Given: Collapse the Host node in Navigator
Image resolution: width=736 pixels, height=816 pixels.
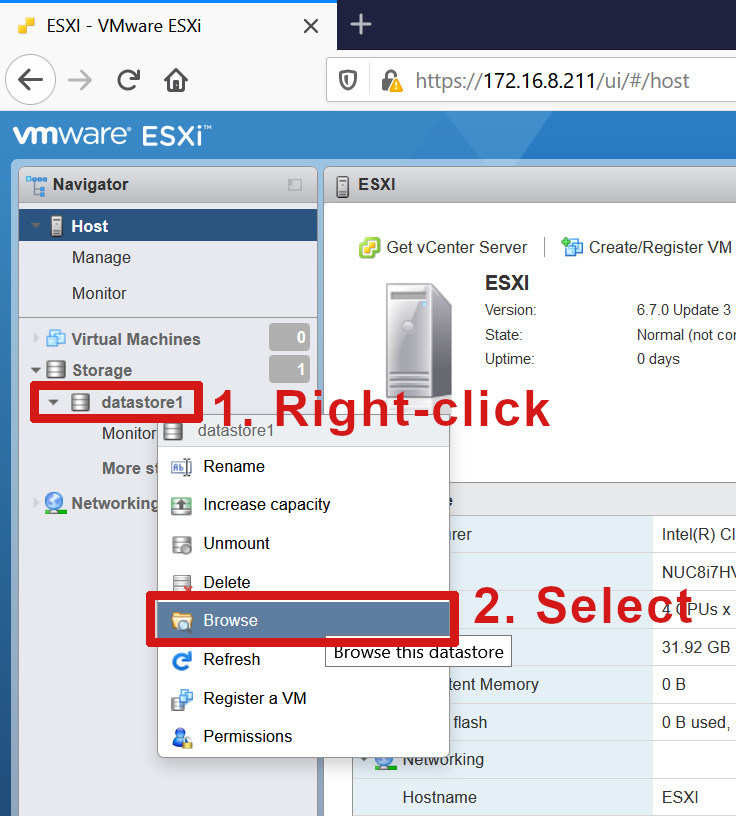Looking at the screenshot, I should coord(35,225).
